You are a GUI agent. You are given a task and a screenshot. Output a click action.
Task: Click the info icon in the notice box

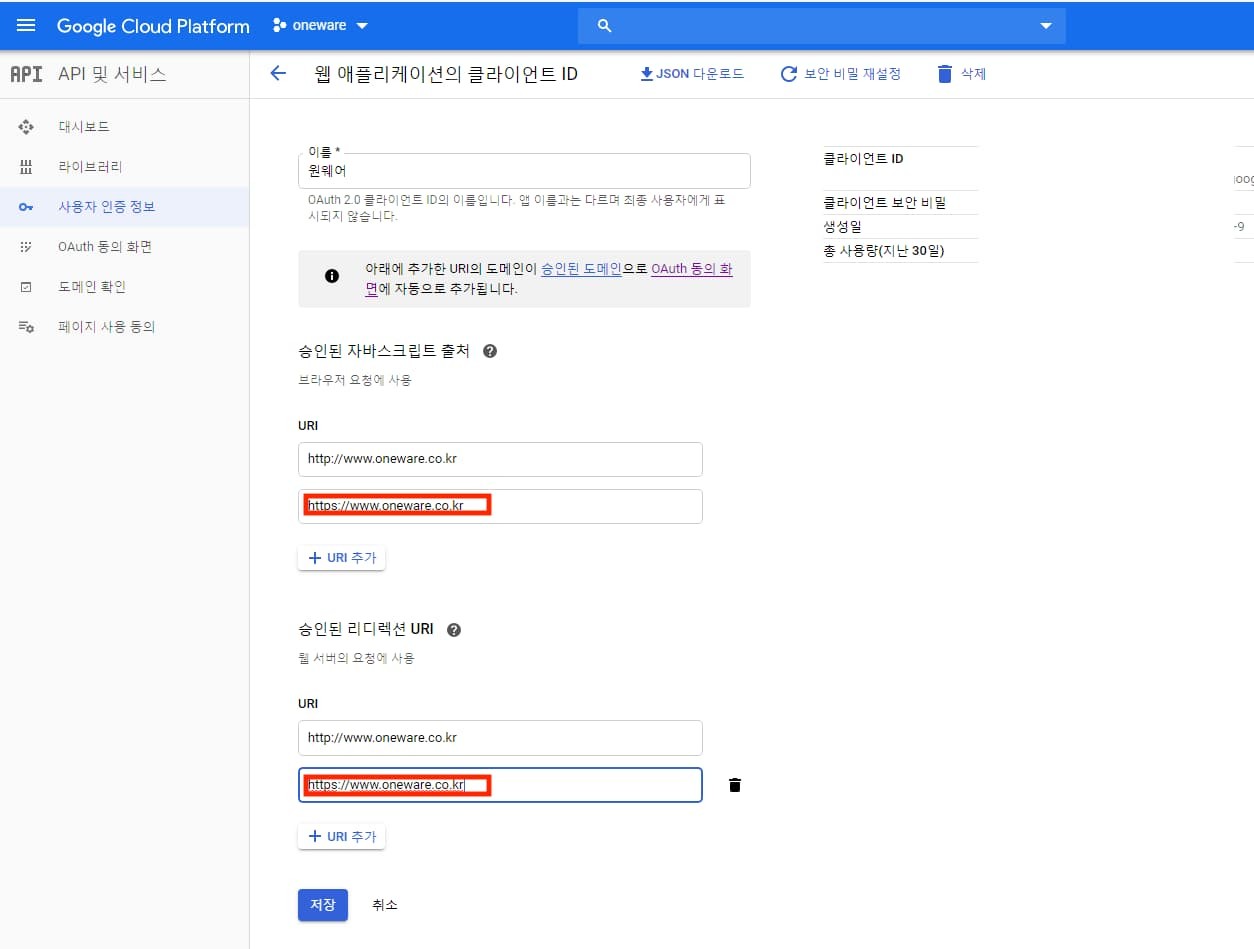332,276
